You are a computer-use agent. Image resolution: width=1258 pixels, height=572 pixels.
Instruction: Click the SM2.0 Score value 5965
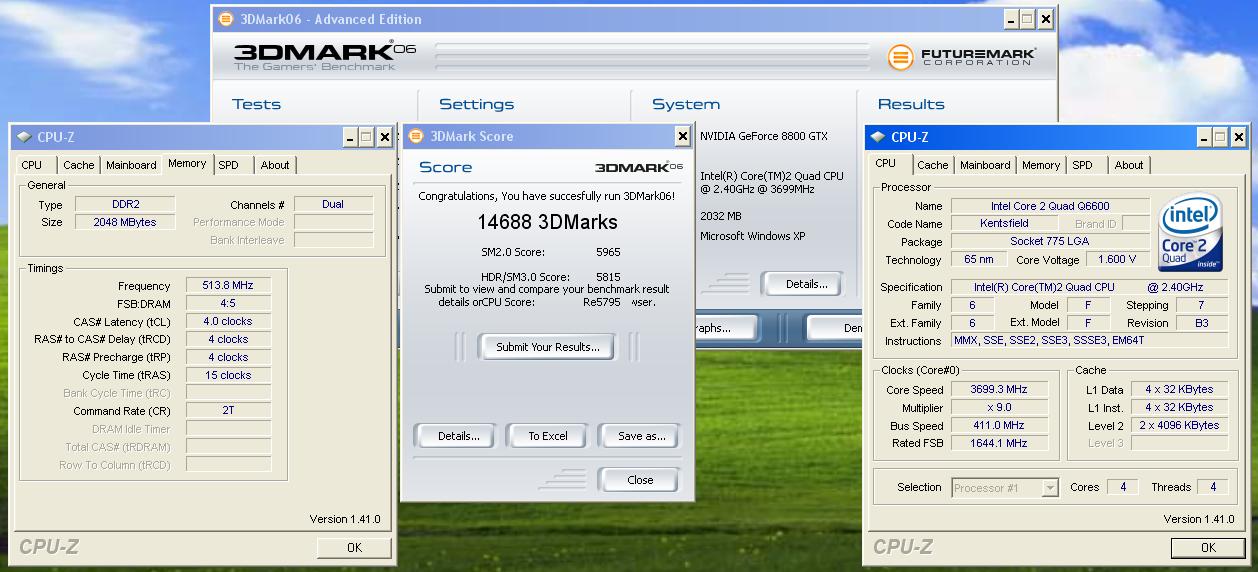608,253
